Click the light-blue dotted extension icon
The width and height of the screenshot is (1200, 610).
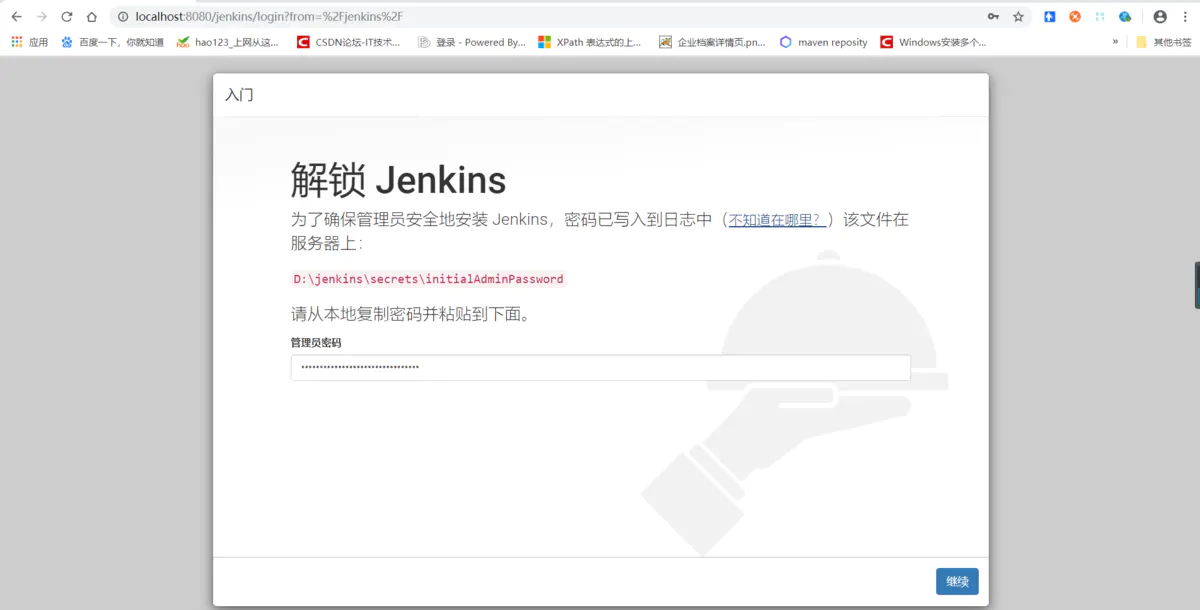pyautogui.click(x=1100, y=17)
